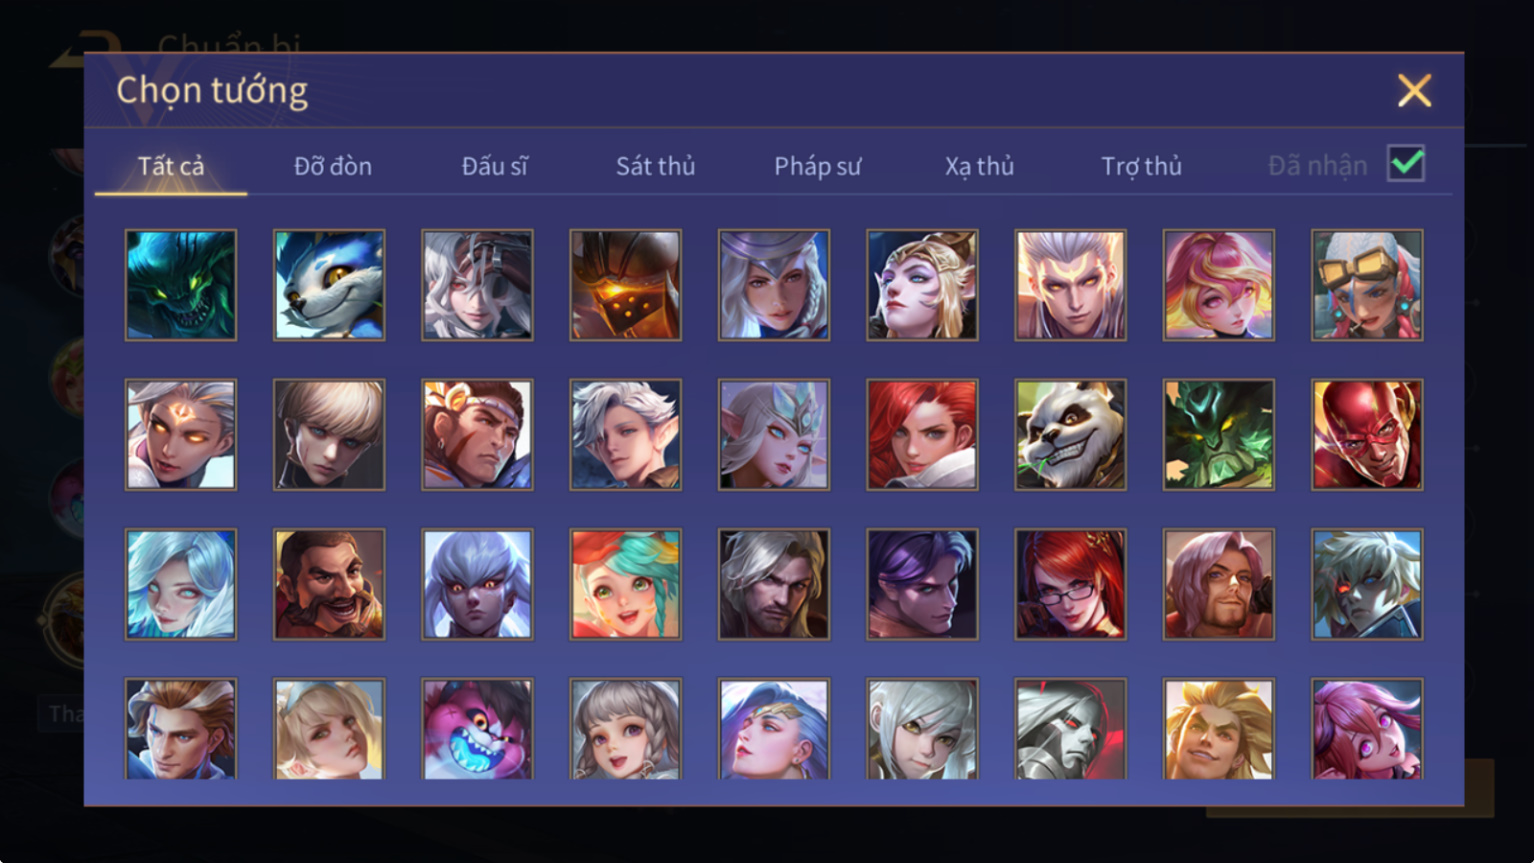Pick the red-masked speedster hero portrait

[x=1367, y=434]
